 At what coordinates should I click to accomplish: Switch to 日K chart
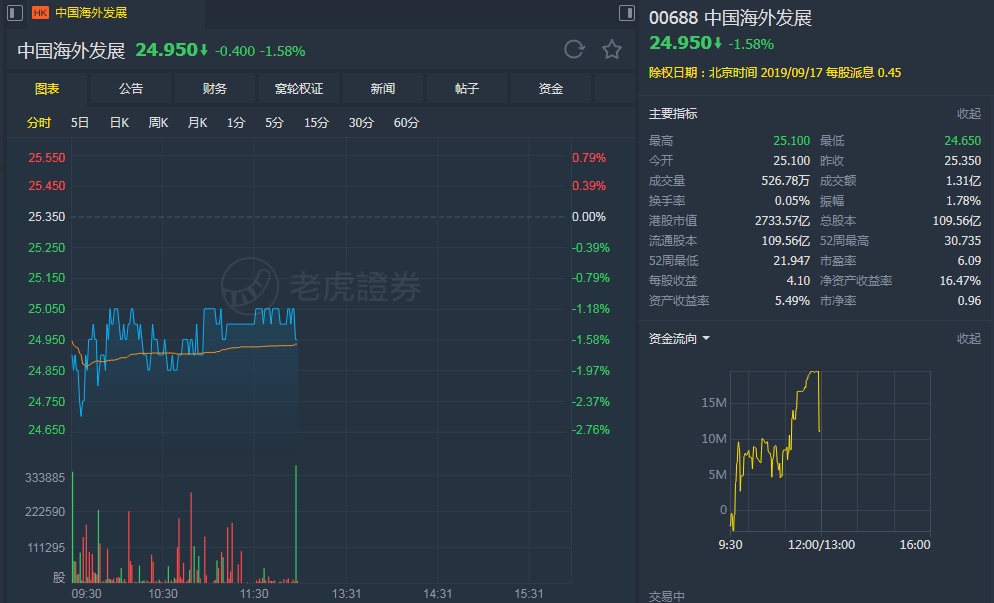point(119,122)
